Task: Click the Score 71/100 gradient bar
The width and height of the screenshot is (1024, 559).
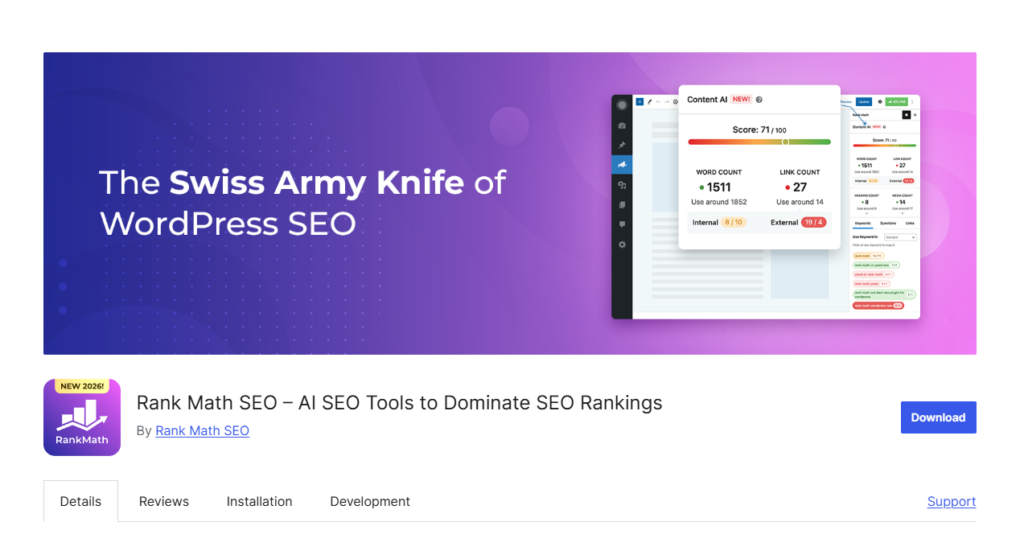Action: click(x=759, y=142)
